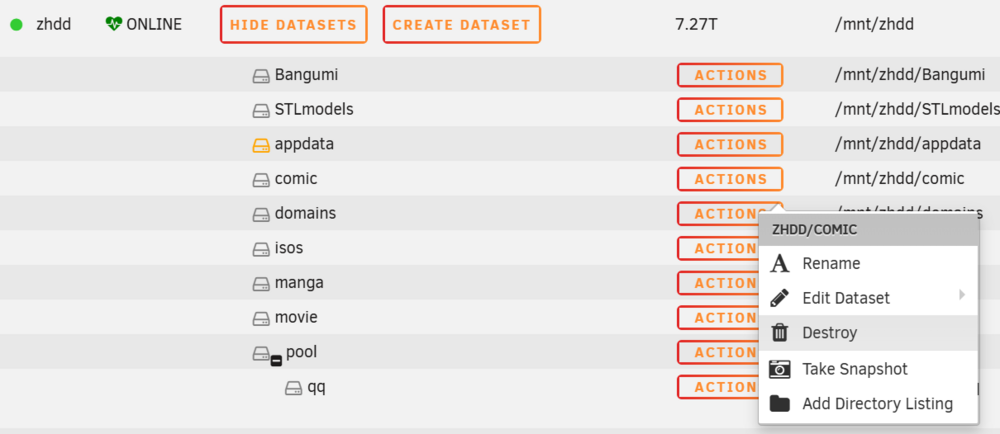This screenshot has width=1000, height=434.
Task: Click the camera icon for Take Snapshot
Action: pyautogui.click(x=779, y=369)
